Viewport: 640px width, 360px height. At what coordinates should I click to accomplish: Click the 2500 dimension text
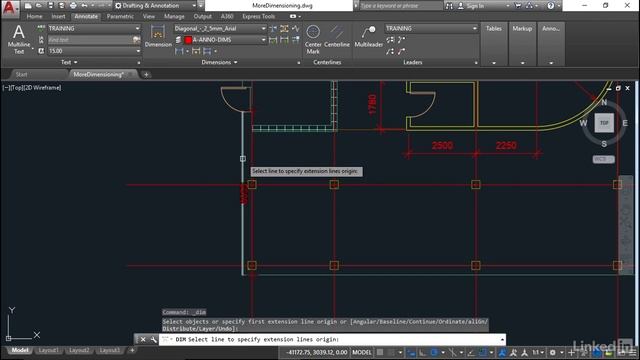[x=442, y=146]
